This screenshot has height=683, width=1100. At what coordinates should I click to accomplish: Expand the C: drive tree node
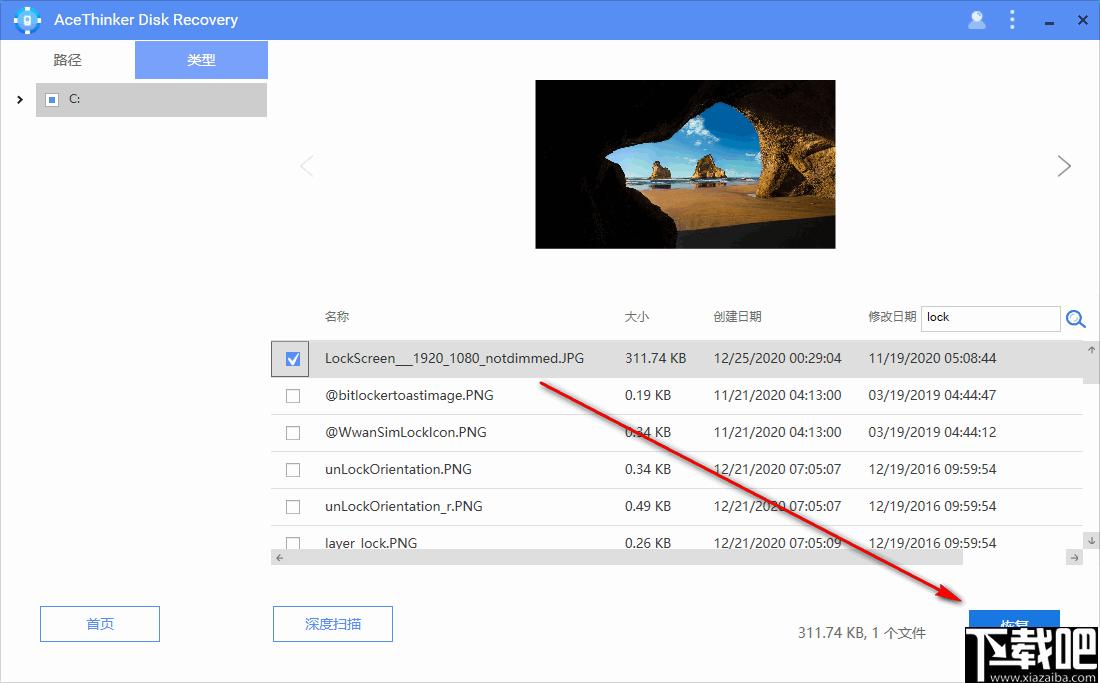[x=20, y=100]
